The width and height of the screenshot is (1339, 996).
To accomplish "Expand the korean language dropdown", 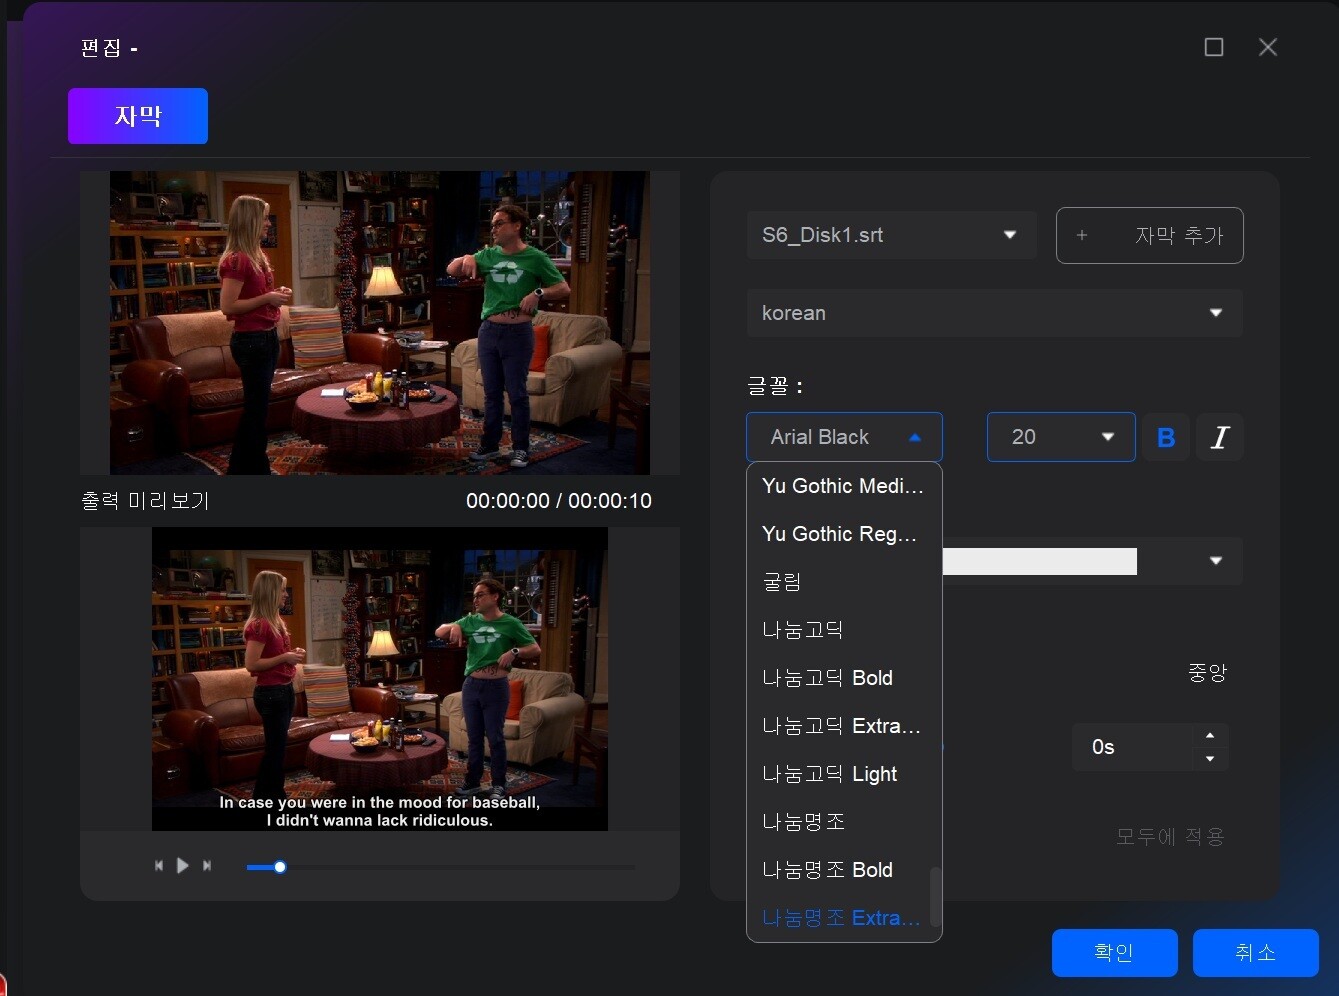I will 994,313.
